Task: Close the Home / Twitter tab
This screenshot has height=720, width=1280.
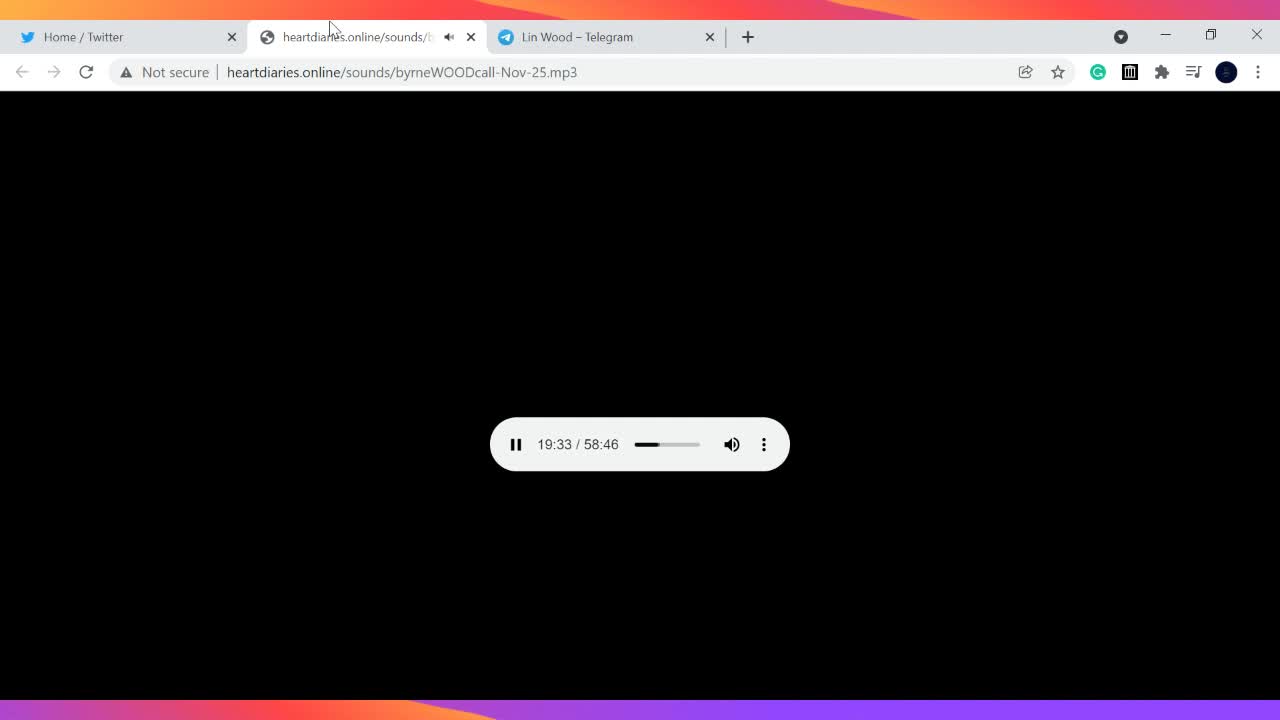Action: (x=232, y=37)
